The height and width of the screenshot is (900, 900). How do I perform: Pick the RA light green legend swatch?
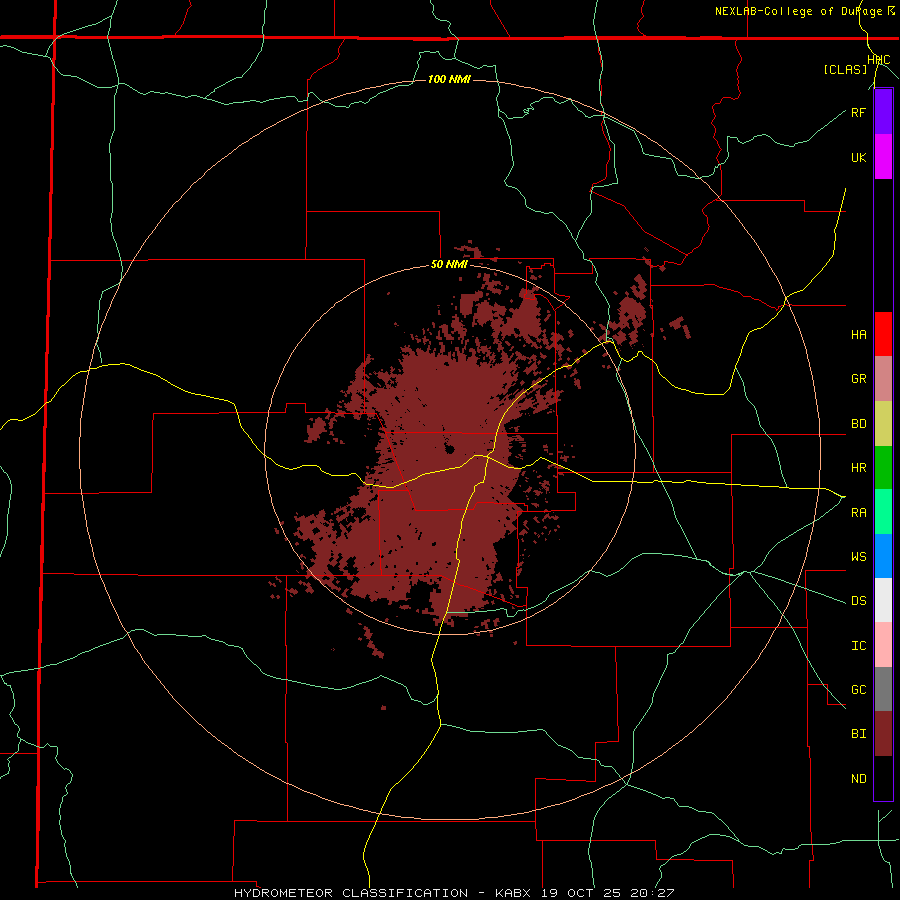[883, 512]
